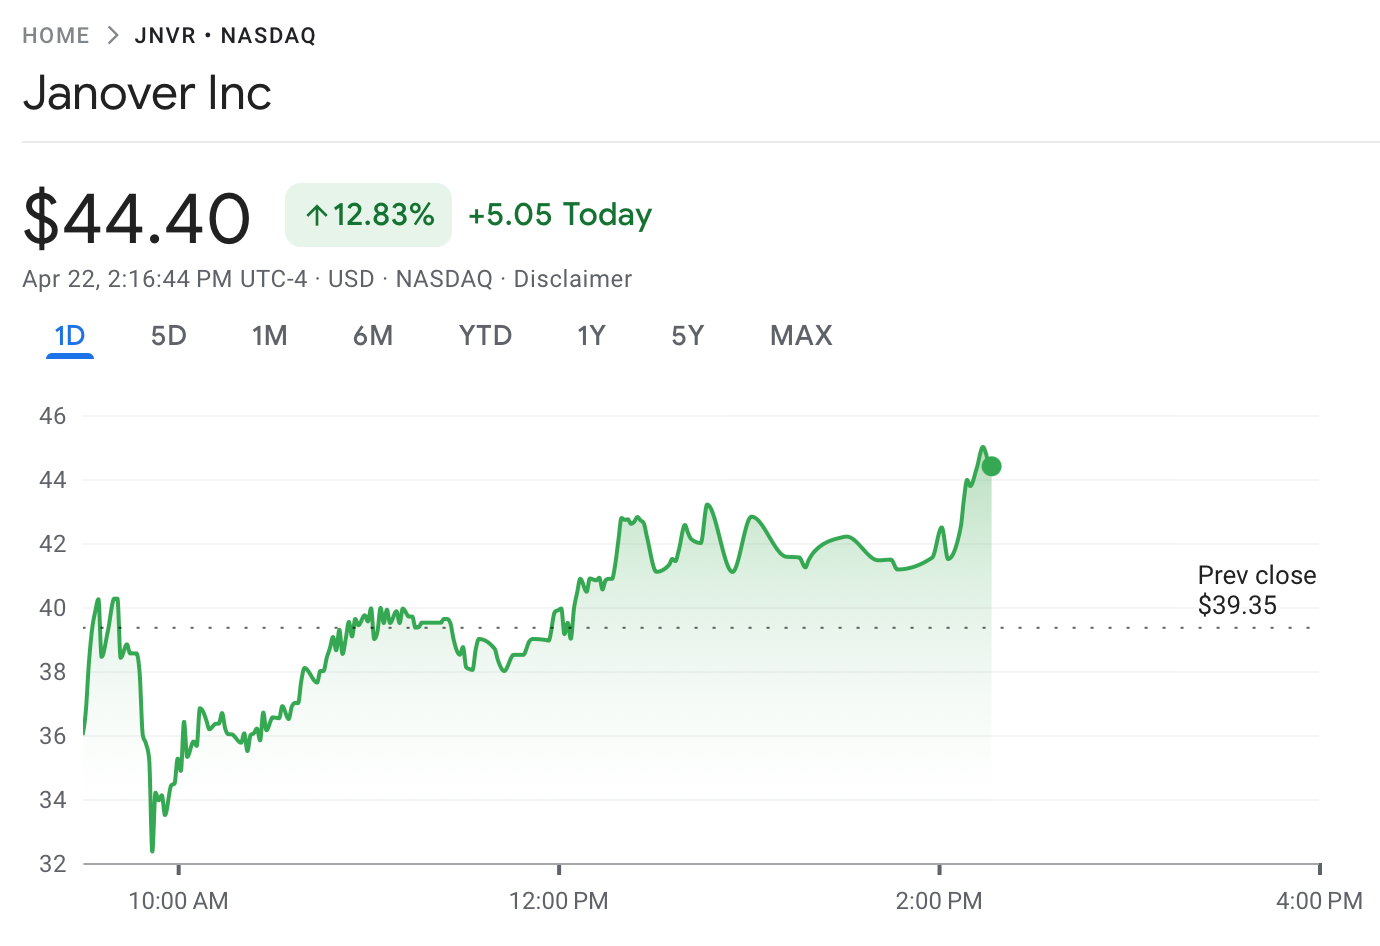Click the 10:00 AM time axis label

(178, 901)
